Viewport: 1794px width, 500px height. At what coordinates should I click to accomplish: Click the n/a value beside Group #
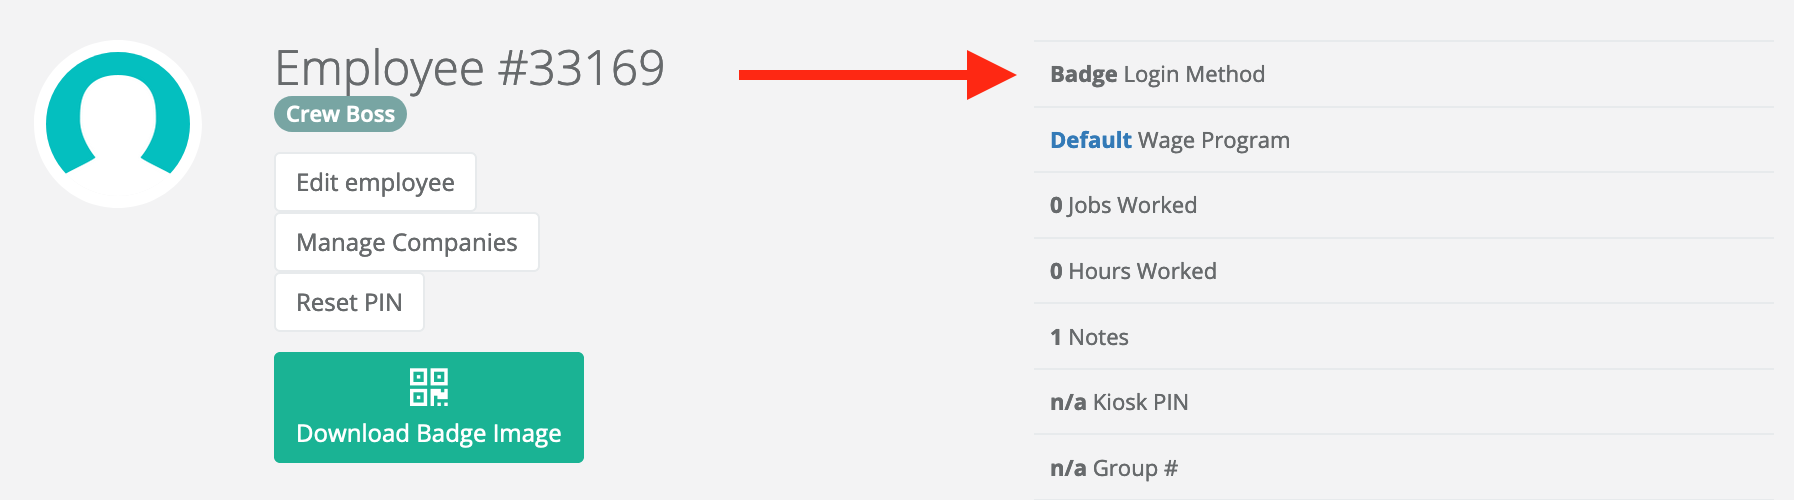[x=1067, y=468]
